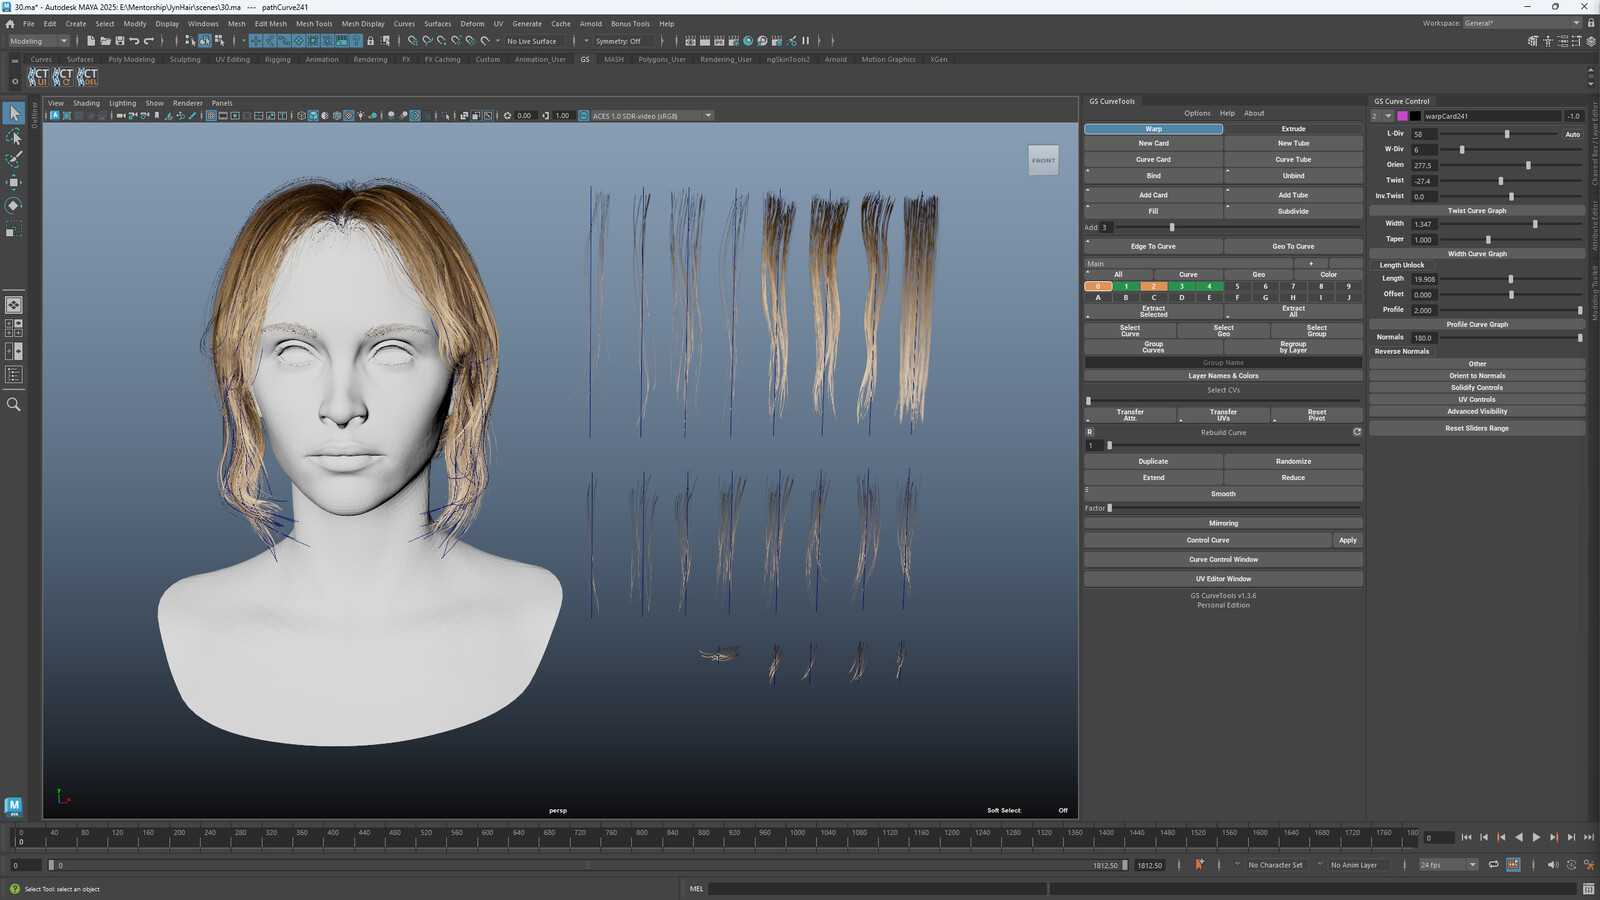Open the search magnifier in left toolbox

click(14, 404)
